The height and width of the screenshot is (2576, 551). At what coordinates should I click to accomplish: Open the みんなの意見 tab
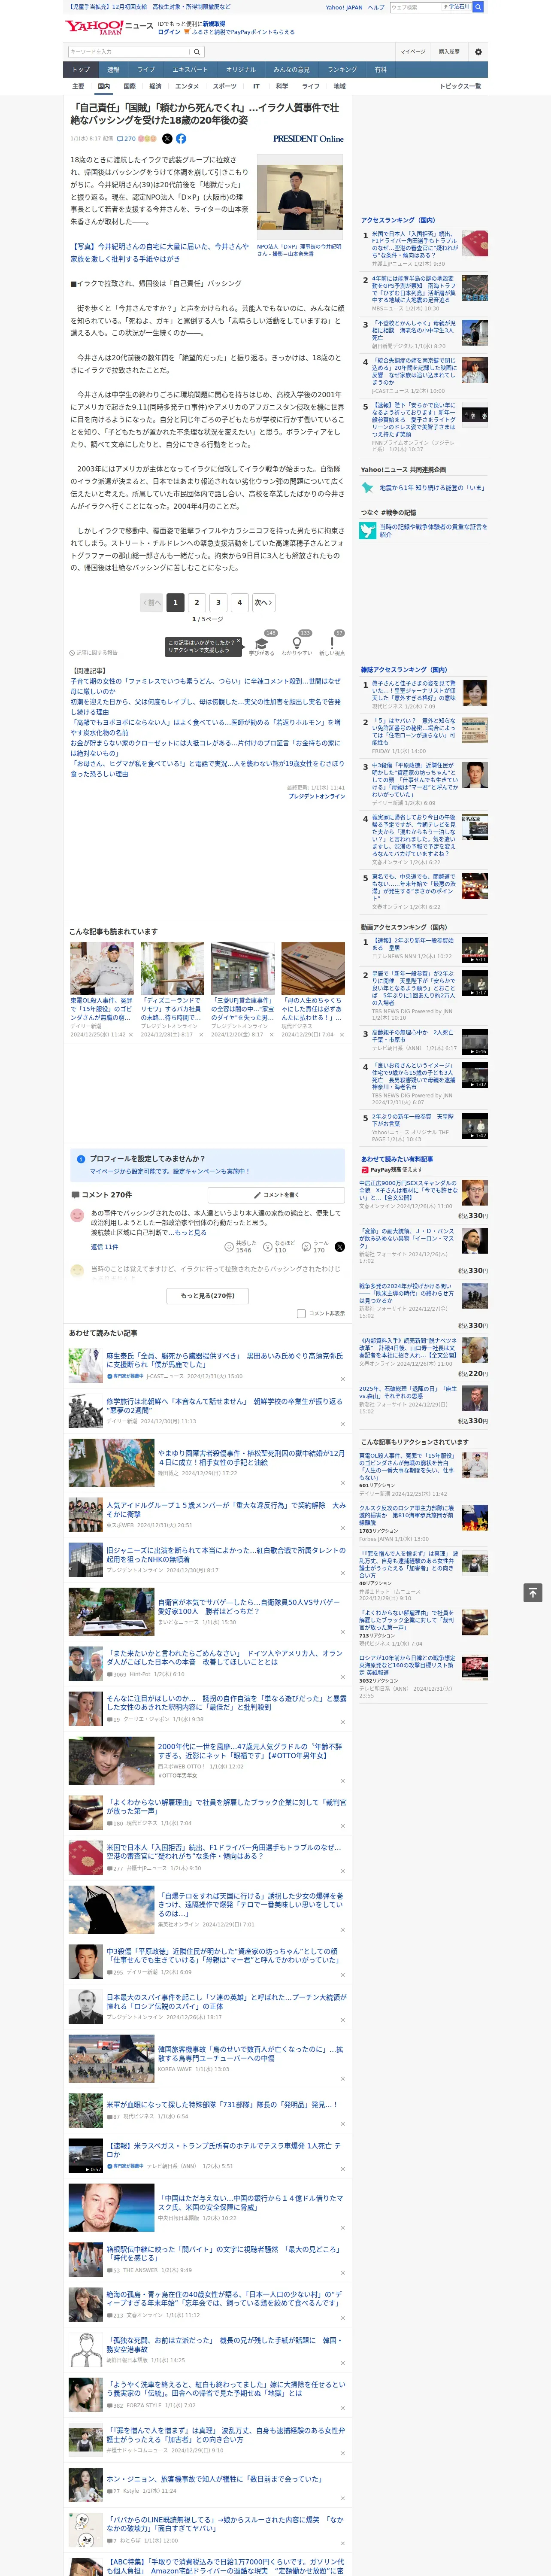291,70
